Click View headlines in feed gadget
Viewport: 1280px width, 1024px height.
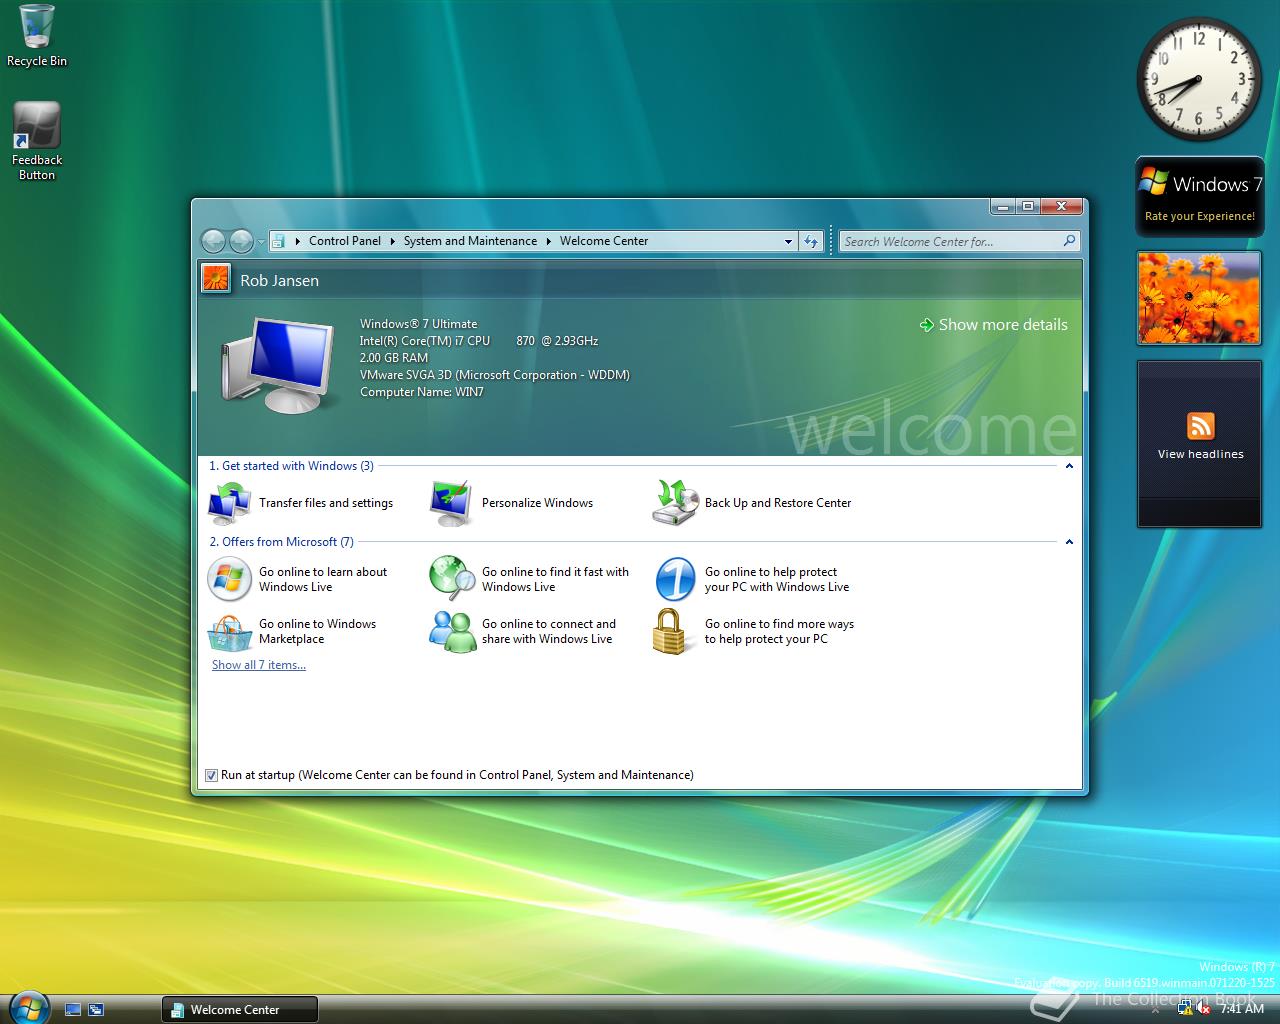[x=1200, y=454]
